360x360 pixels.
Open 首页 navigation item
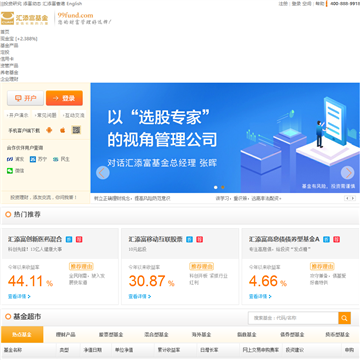tap(5, 32)
